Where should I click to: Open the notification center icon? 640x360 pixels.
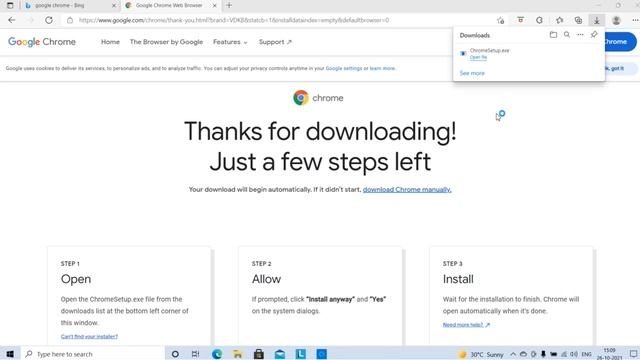633,354
